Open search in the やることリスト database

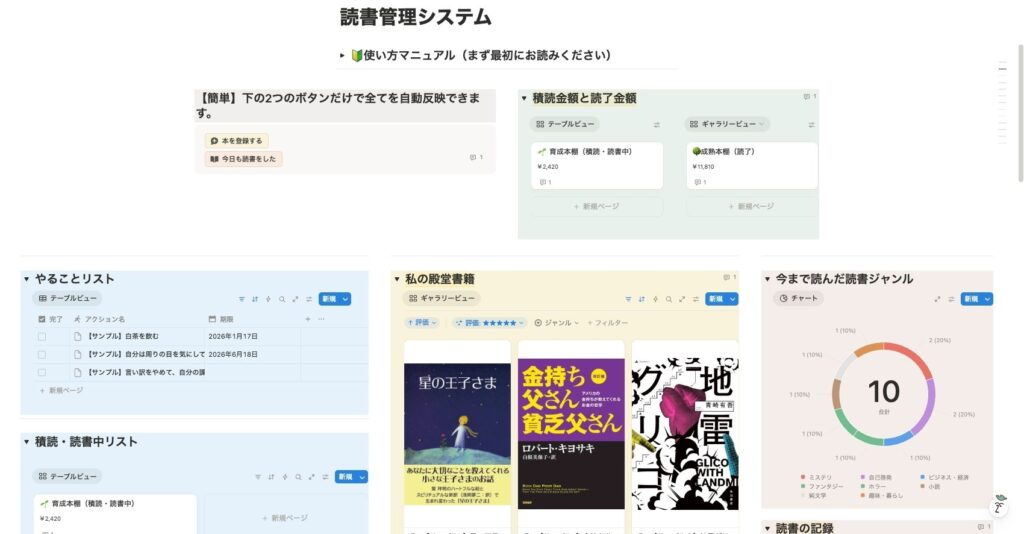(283, 299)
